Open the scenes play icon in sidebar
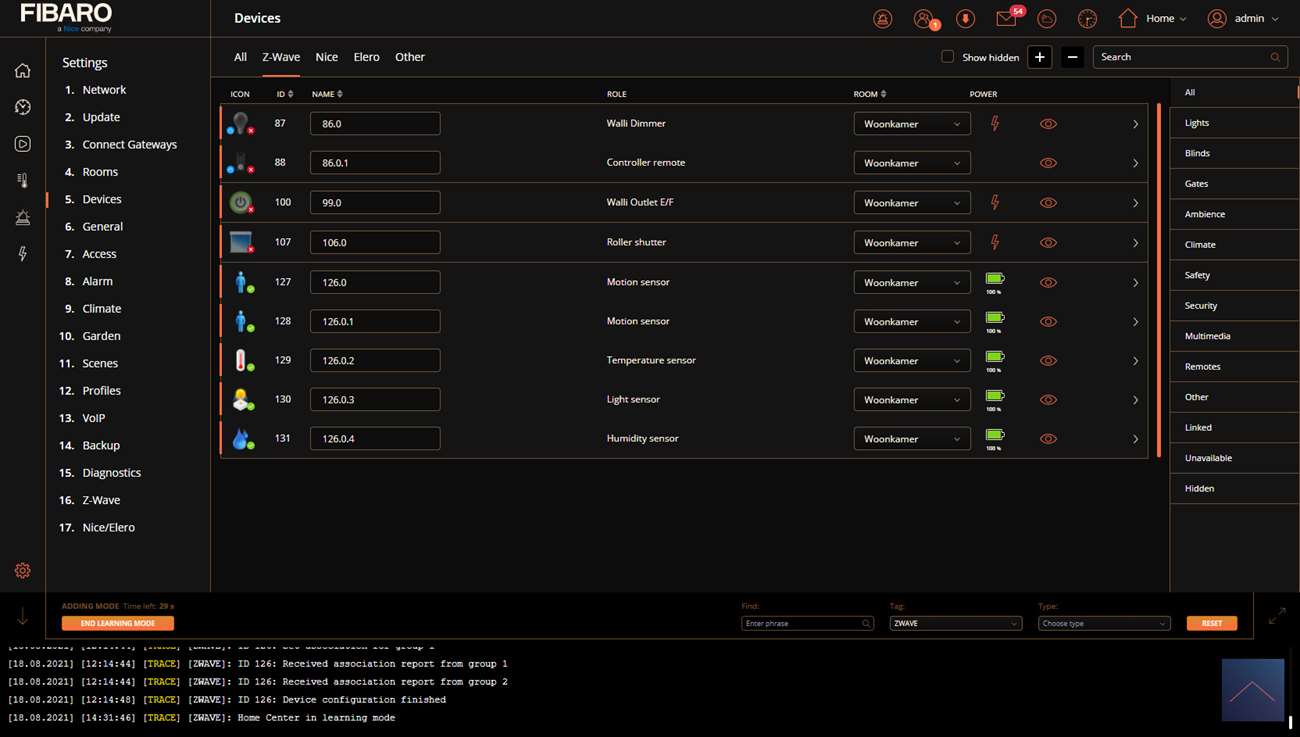 (x=23, y=144)
